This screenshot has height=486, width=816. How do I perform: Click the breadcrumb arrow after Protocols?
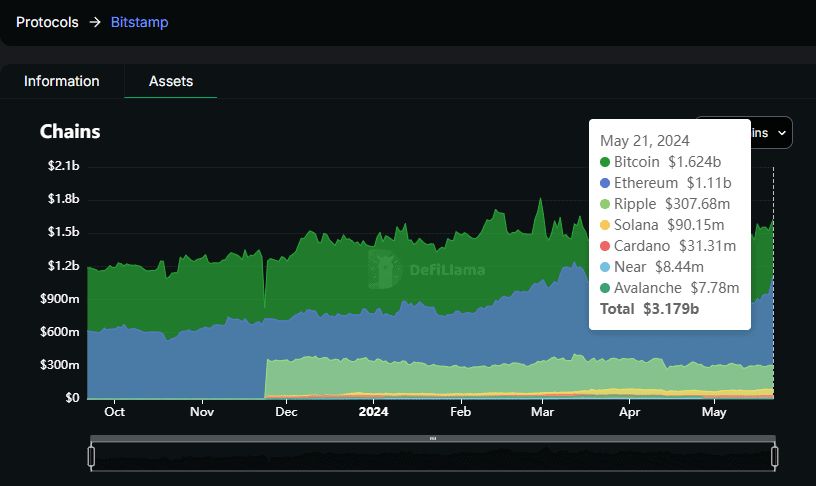[94, 22]
